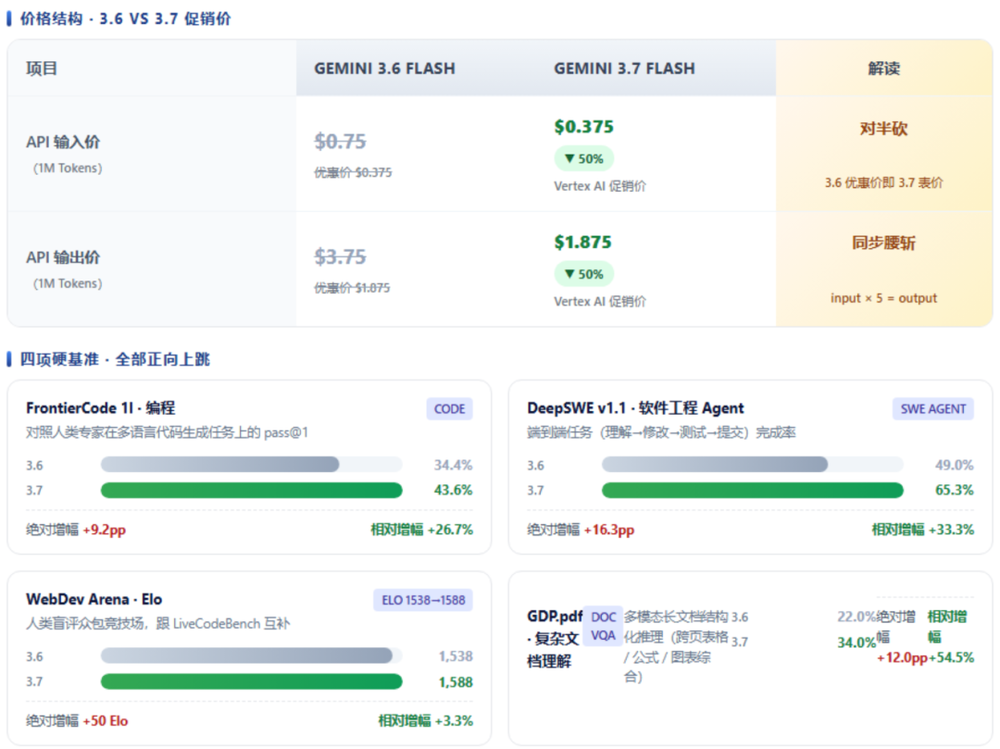Image resolution: width=1000 pixels, height=749 pixels.
Task: Click the ▼50% badge under $1.875
Action: point(584,274)
